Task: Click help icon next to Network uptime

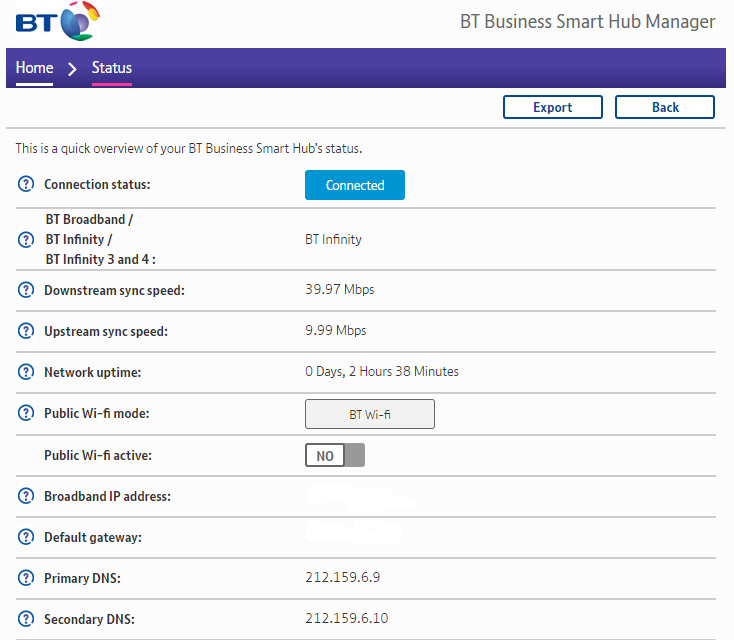Action: 26,372
